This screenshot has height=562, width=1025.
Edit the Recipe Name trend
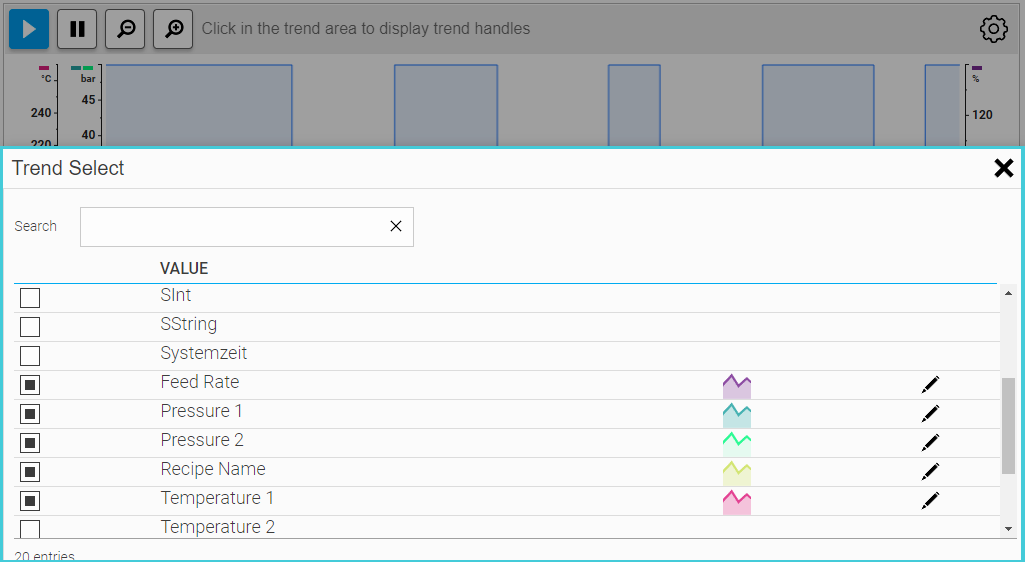coord(930,472)
